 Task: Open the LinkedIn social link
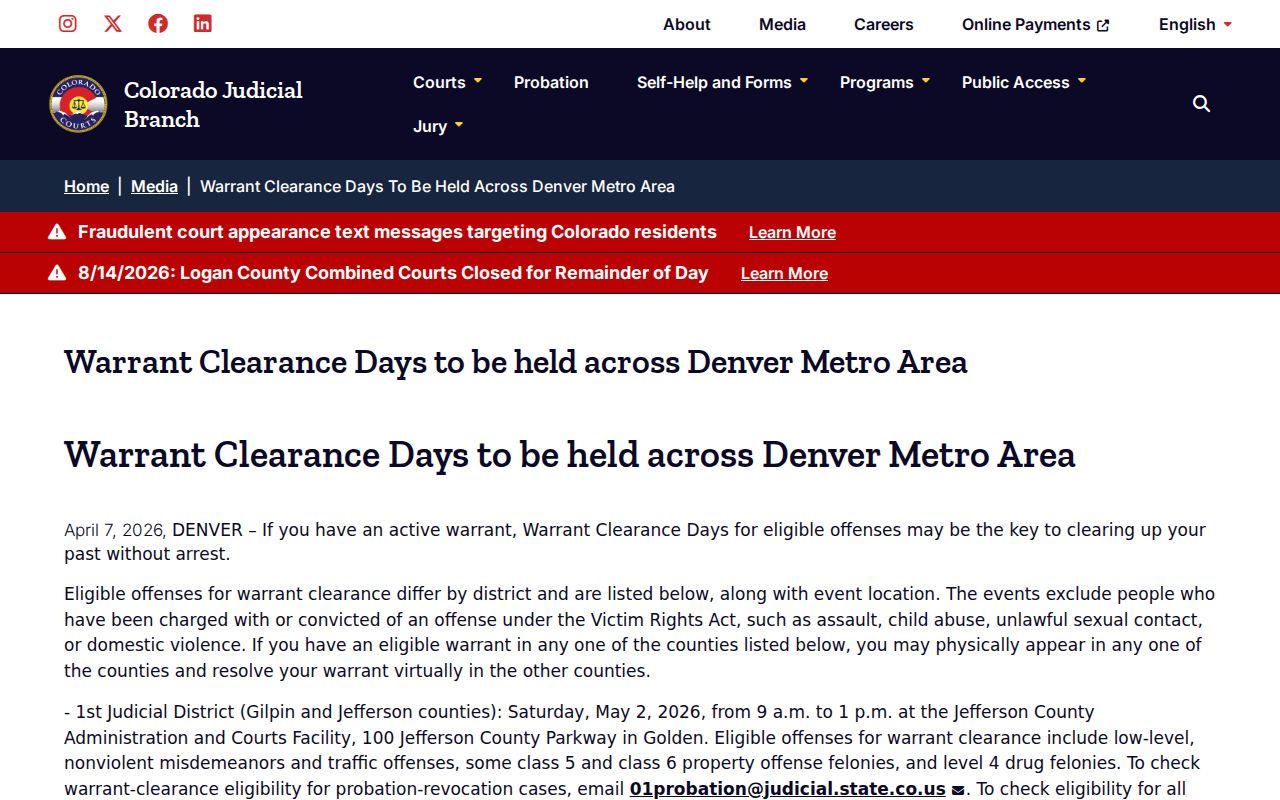(203, 24)
